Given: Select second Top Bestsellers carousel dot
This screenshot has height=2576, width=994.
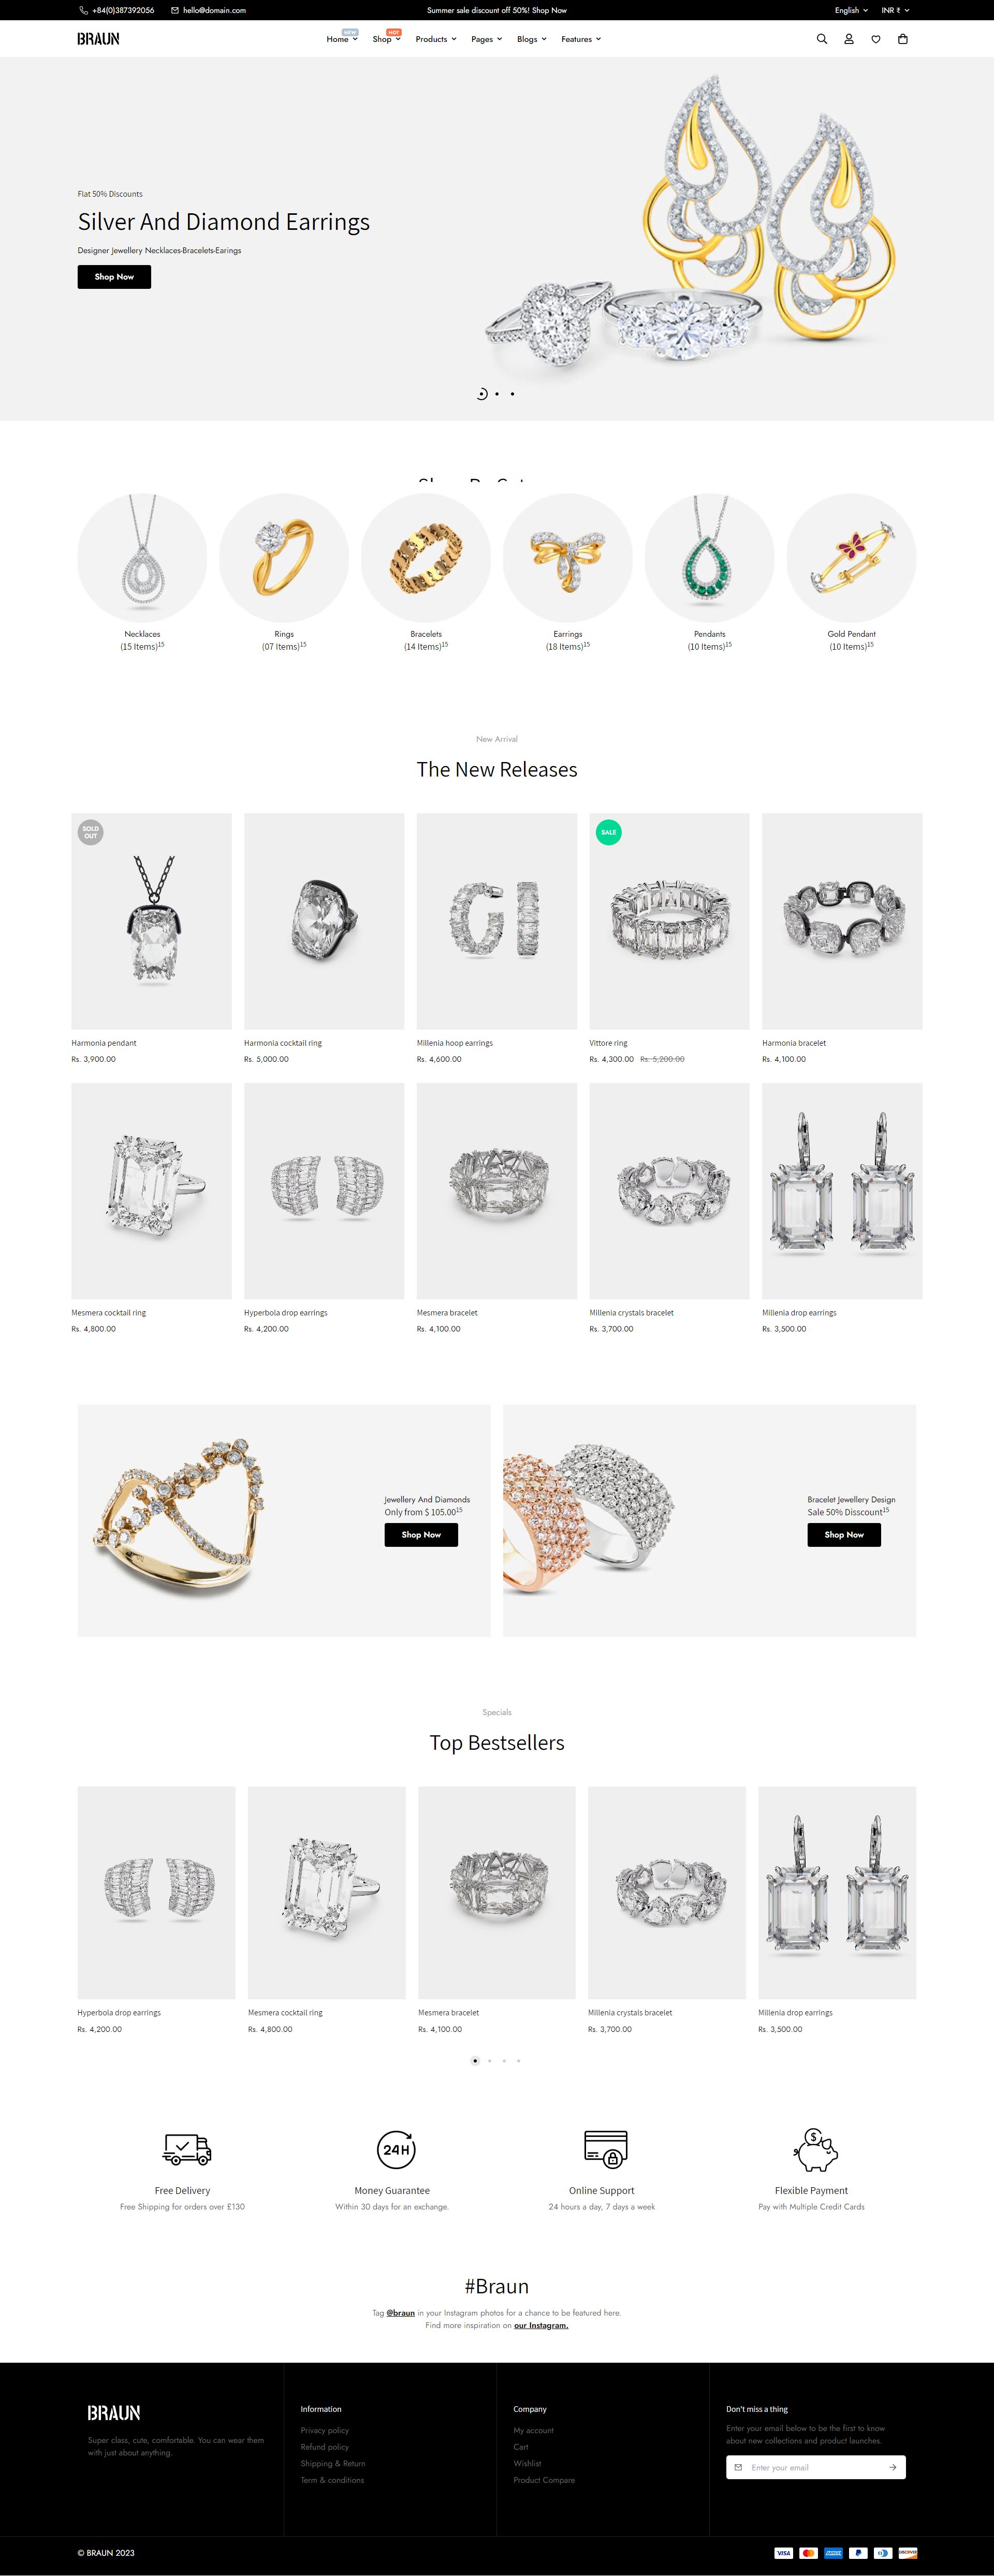Looking at the screenshot, I should point(489,2060).
